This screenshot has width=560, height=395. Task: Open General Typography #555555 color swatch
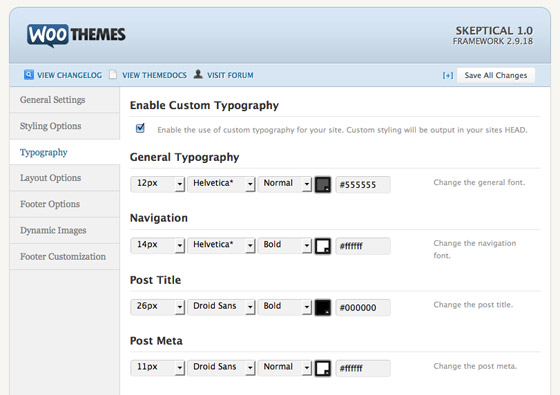tap(323, 185)
